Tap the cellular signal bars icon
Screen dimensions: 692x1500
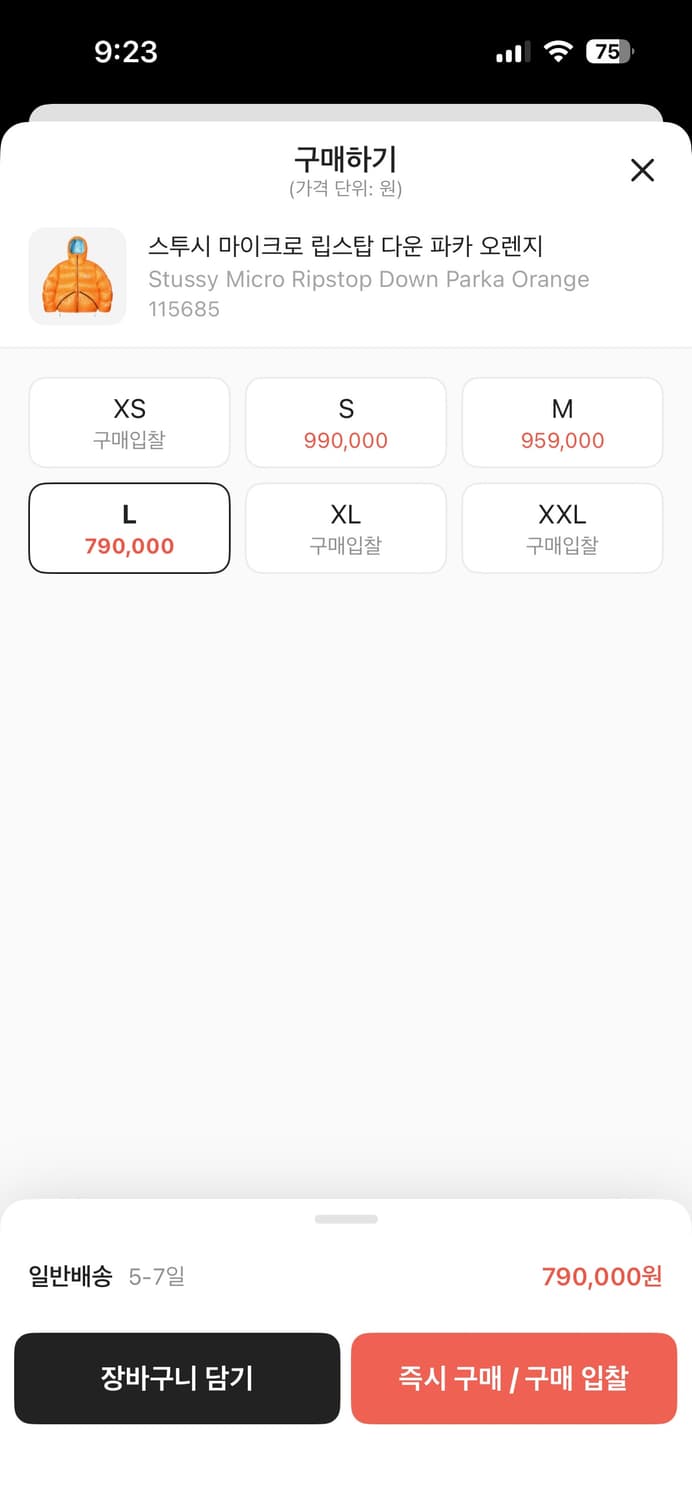pyautogui.click(x=513, y=53)
